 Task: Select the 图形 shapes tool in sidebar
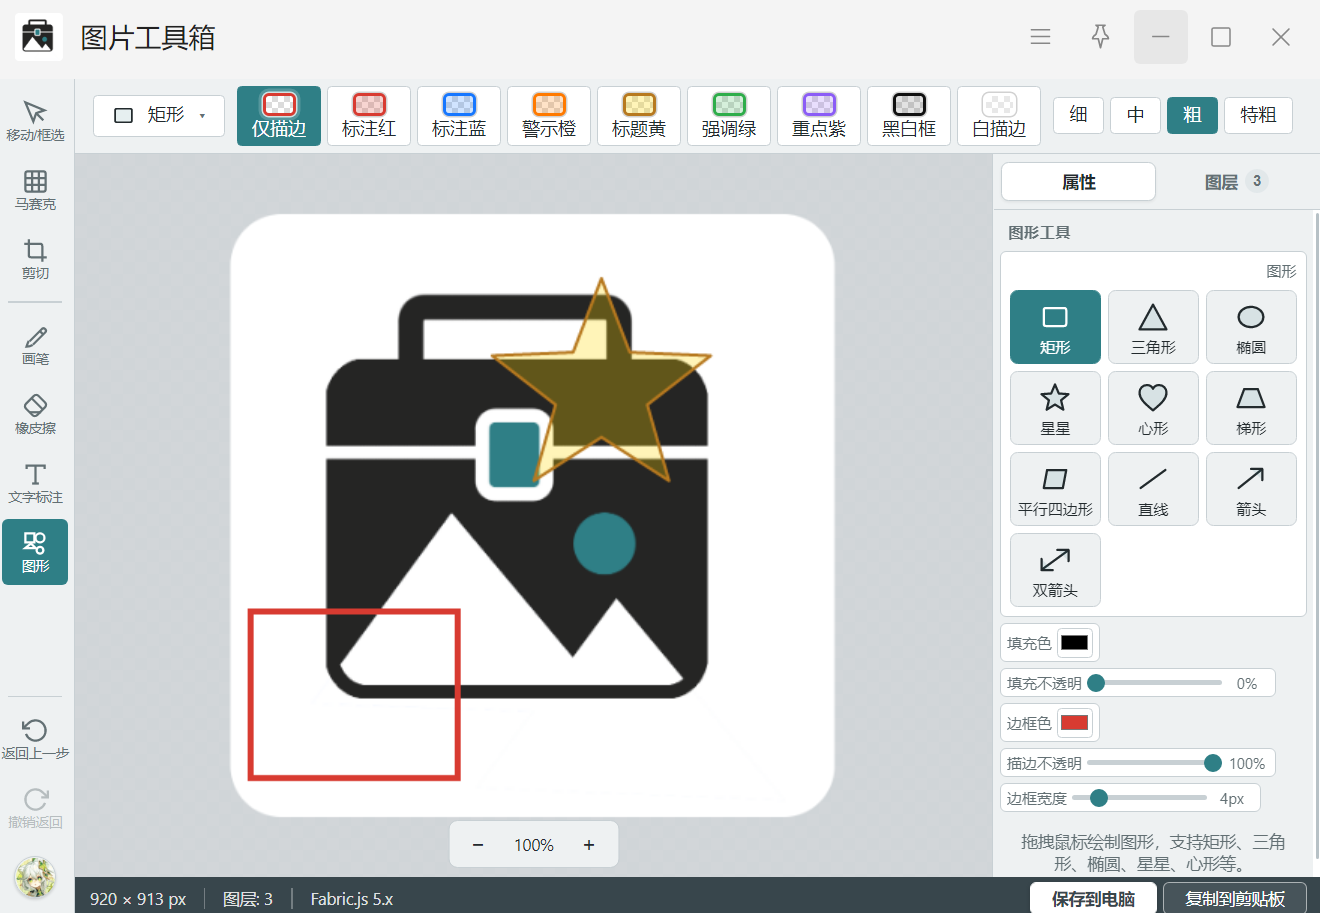click(x=35, y=552)
